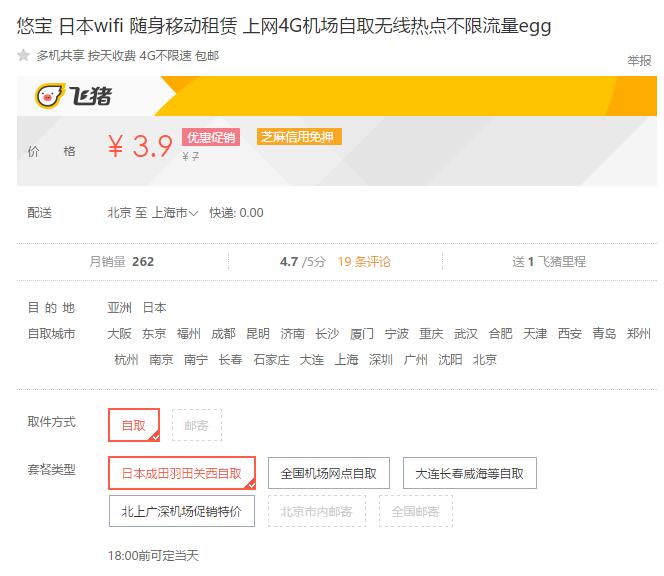This screenshot has height=576, width=664.
Task: Click the 4.7 /5分 rating
Action: coord(302,262)
